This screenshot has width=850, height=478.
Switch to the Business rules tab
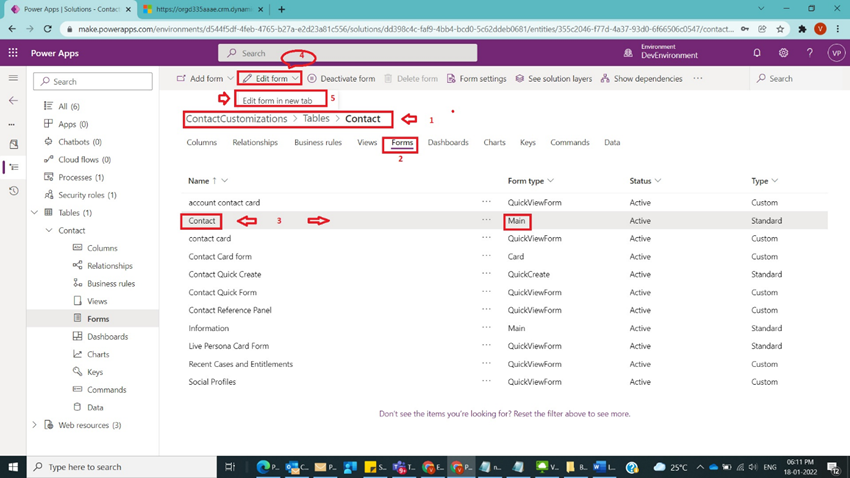[x=318, y=143]
